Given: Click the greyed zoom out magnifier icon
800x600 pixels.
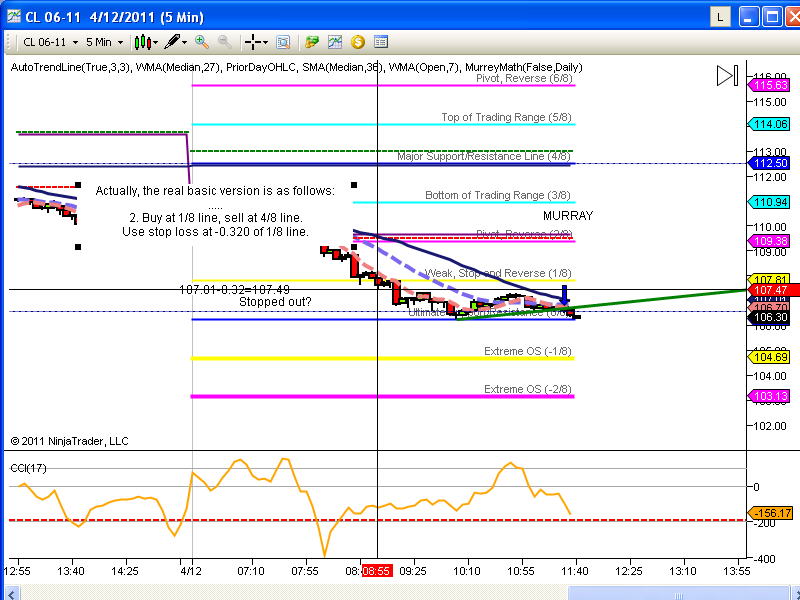Looking at the screenshot, I should (x=224, y=42).
